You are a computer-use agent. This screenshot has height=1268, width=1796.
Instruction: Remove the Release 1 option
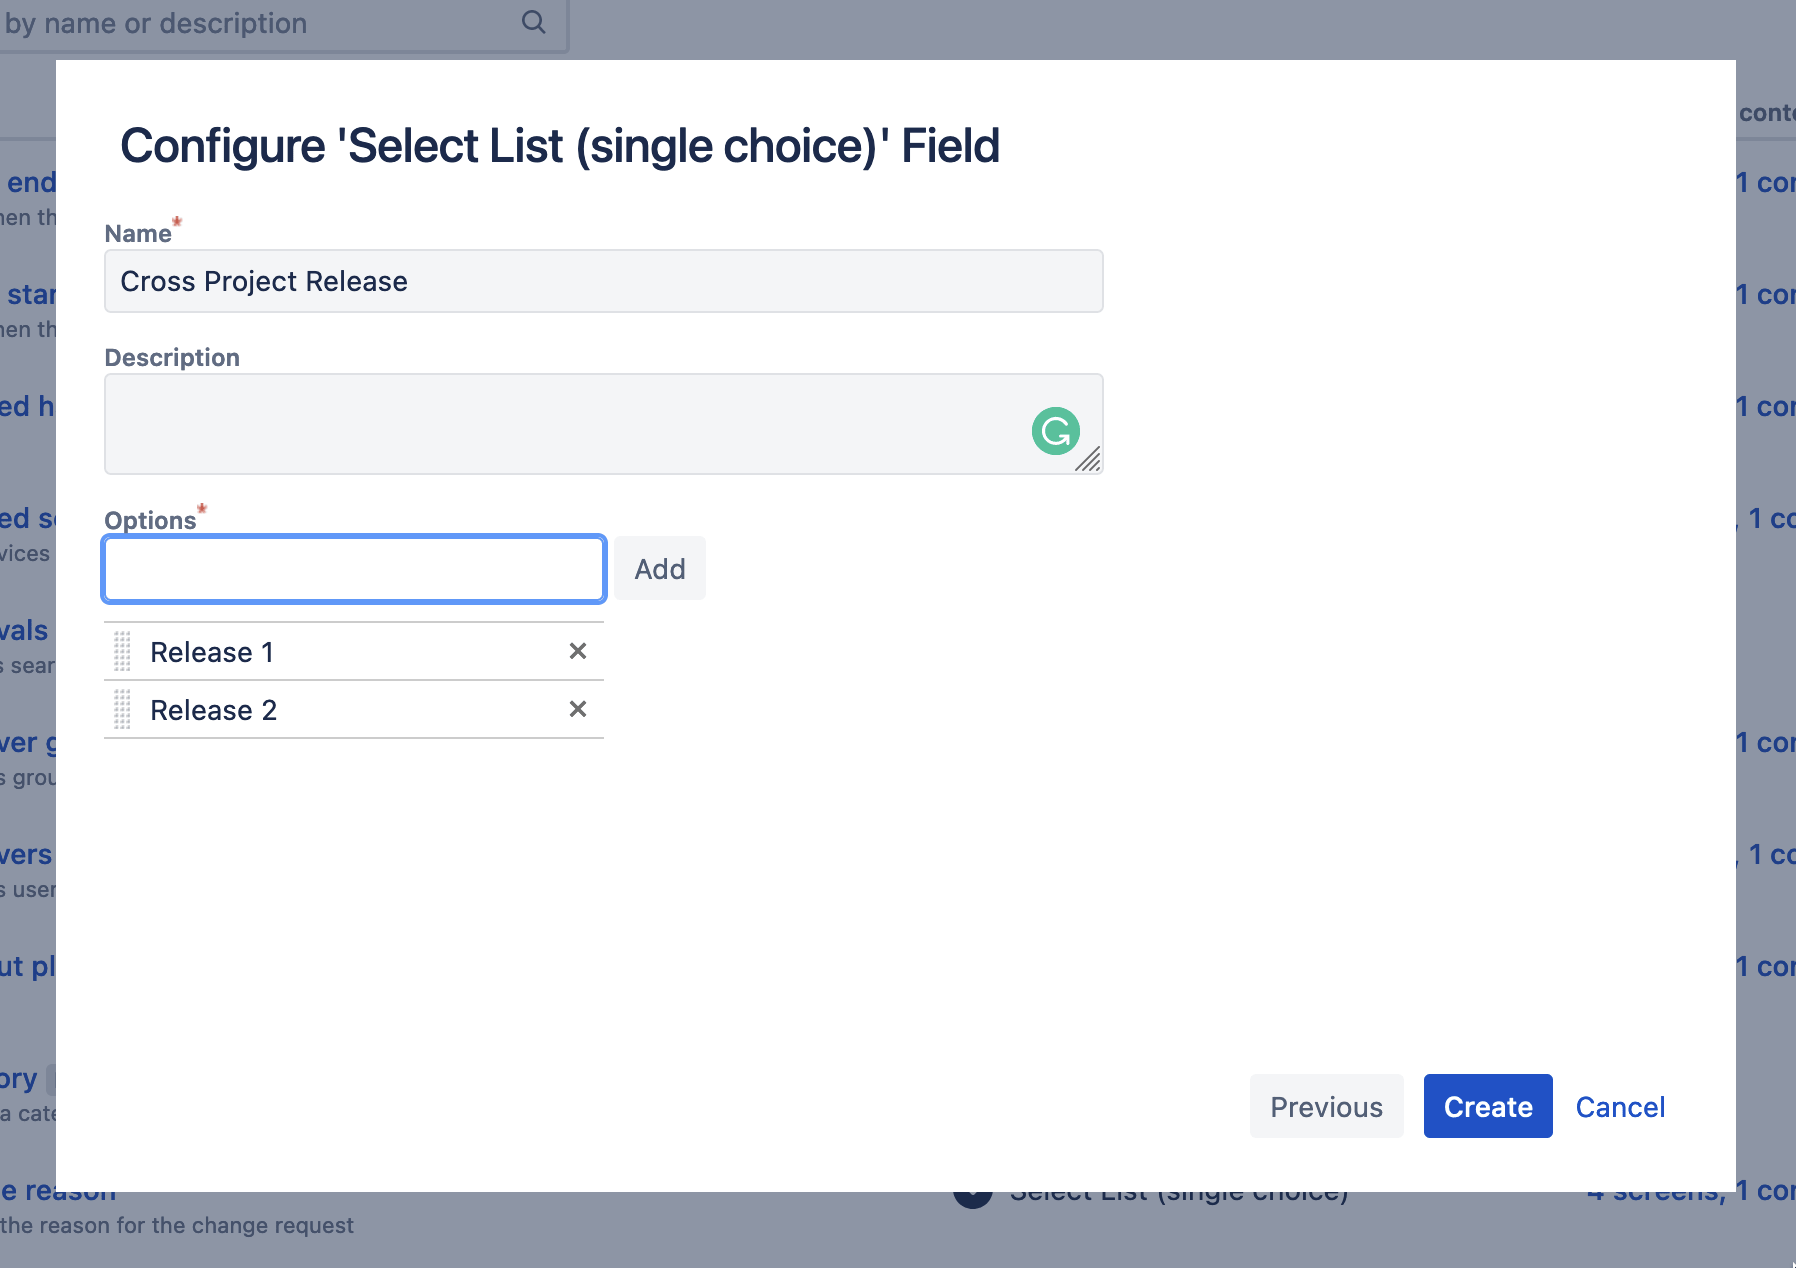click(578, 651)
